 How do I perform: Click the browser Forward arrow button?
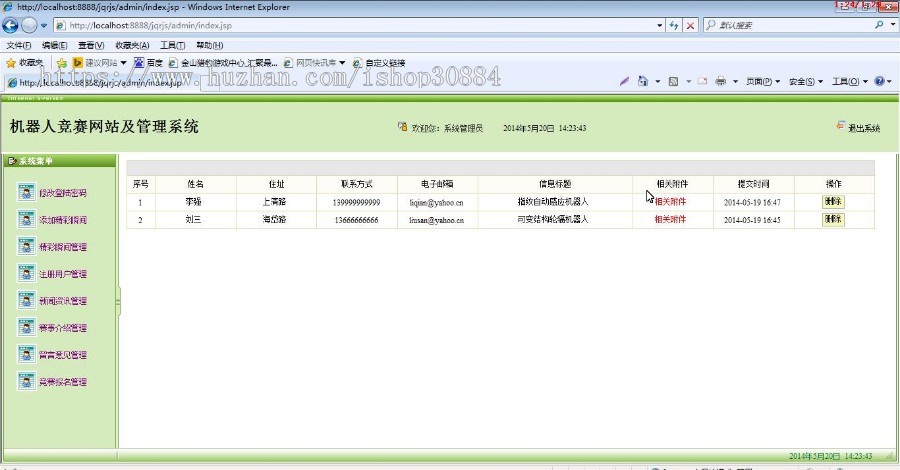coord(29,25)
